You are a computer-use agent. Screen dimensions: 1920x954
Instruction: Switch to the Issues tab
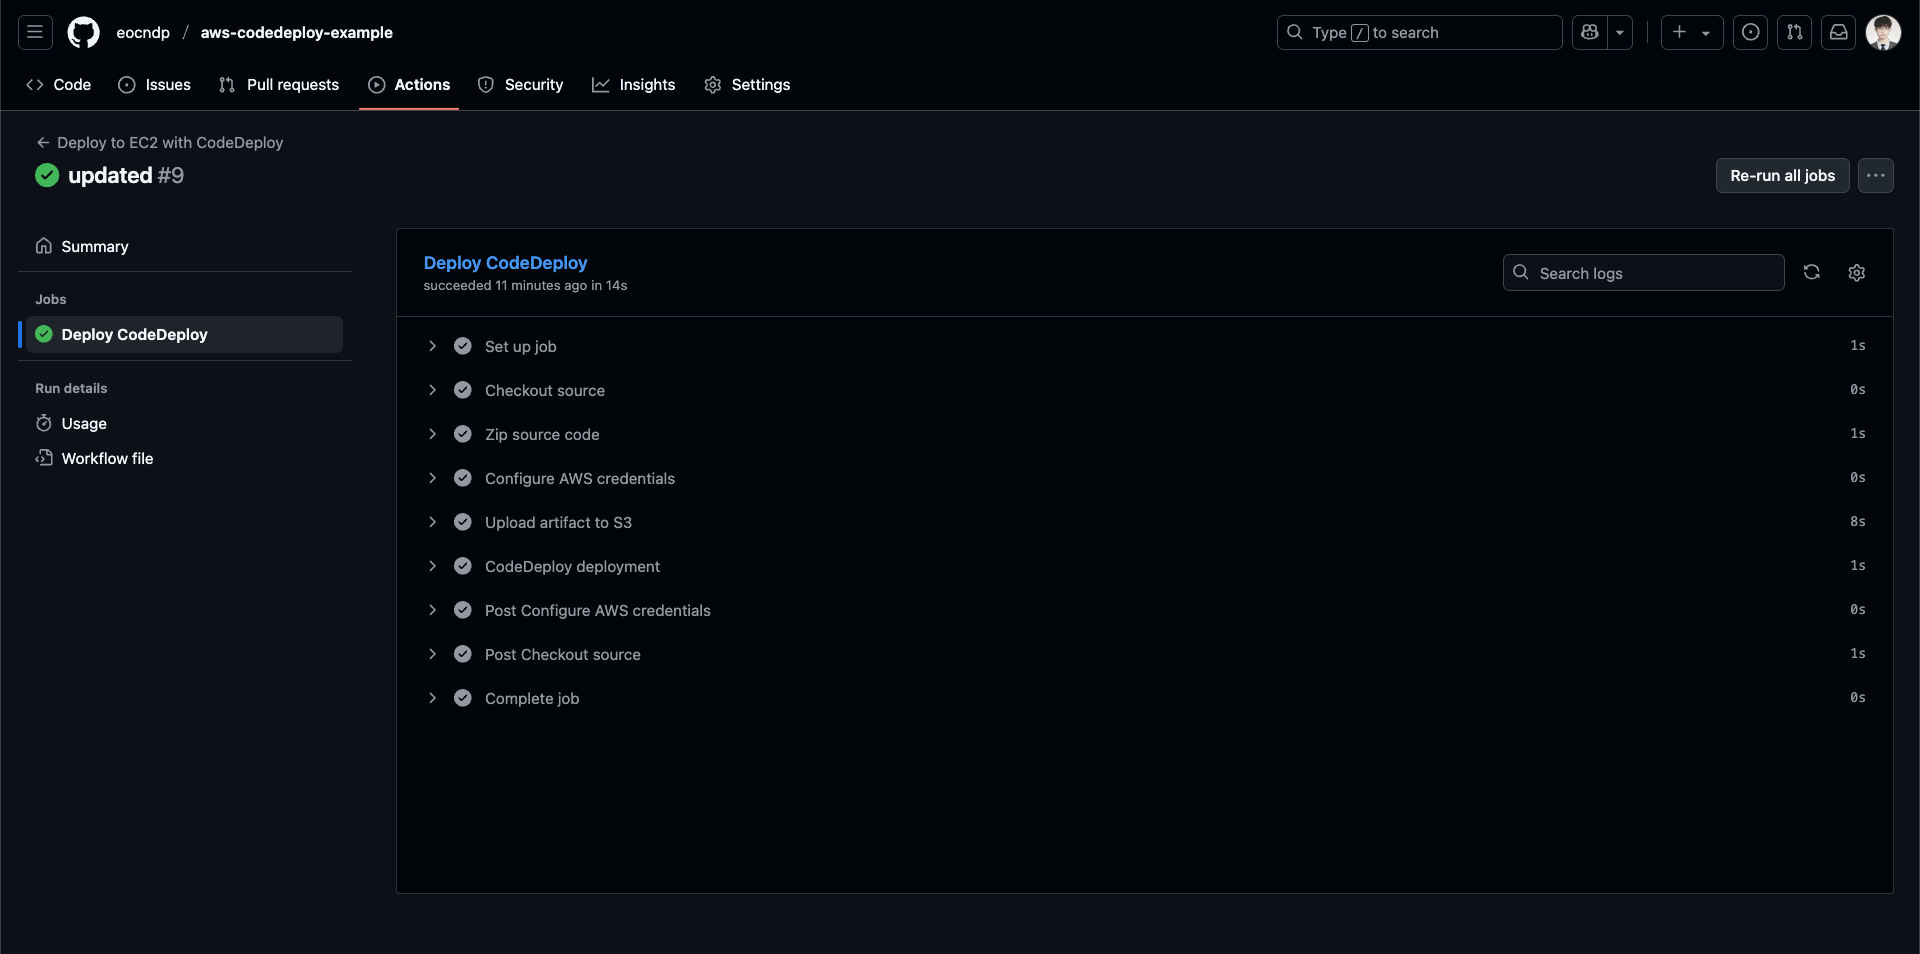click(x=155, y=85)
